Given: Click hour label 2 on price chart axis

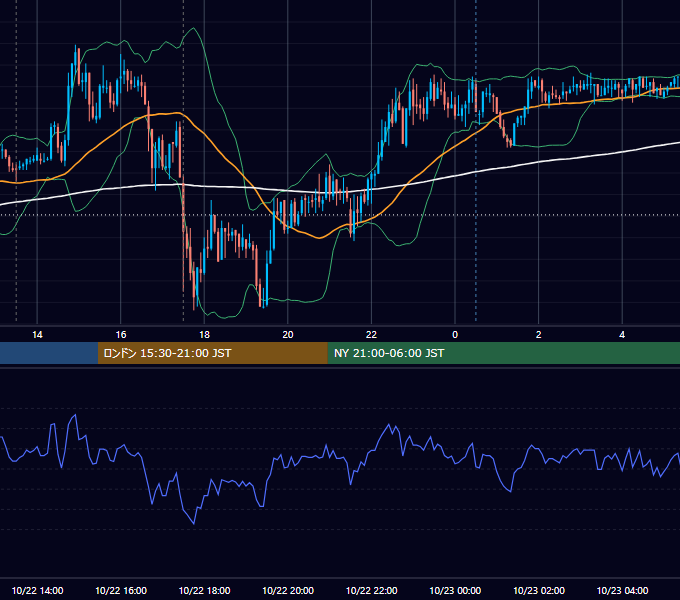Looking at the screenshot, I should [x=539, y=335].
